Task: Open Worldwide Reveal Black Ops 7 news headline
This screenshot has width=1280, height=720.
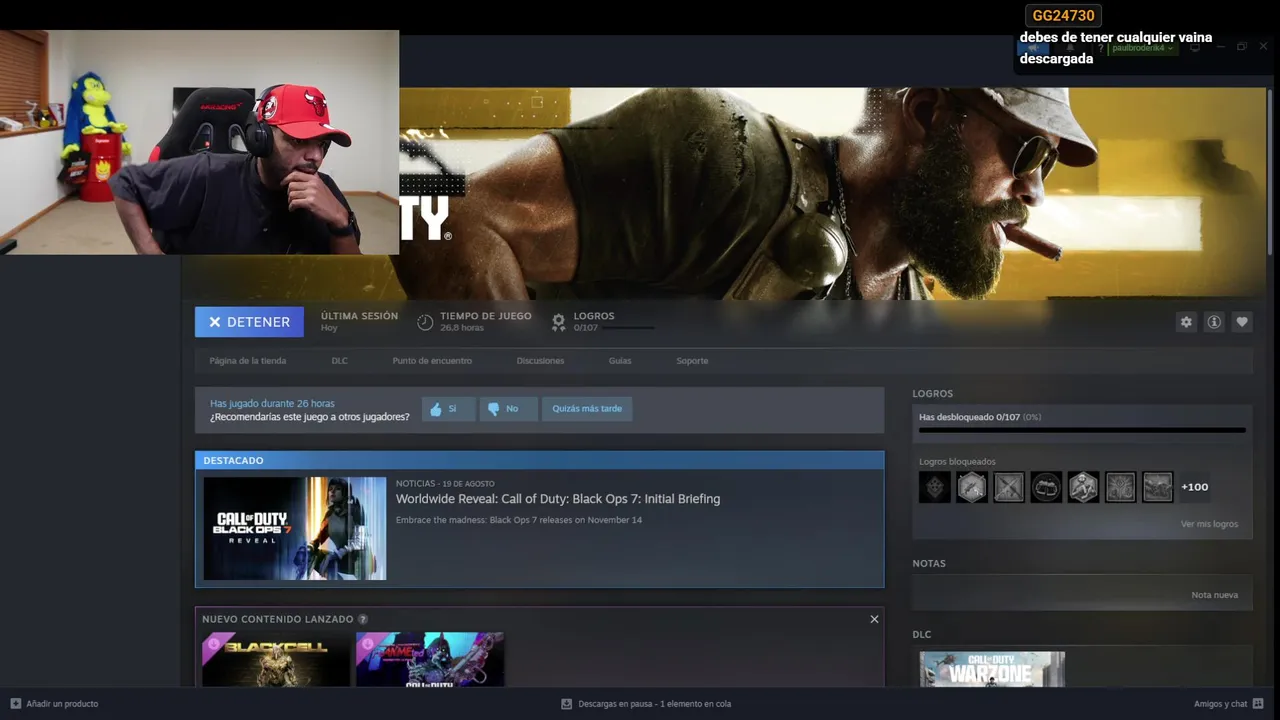Action: pos(558,499)
